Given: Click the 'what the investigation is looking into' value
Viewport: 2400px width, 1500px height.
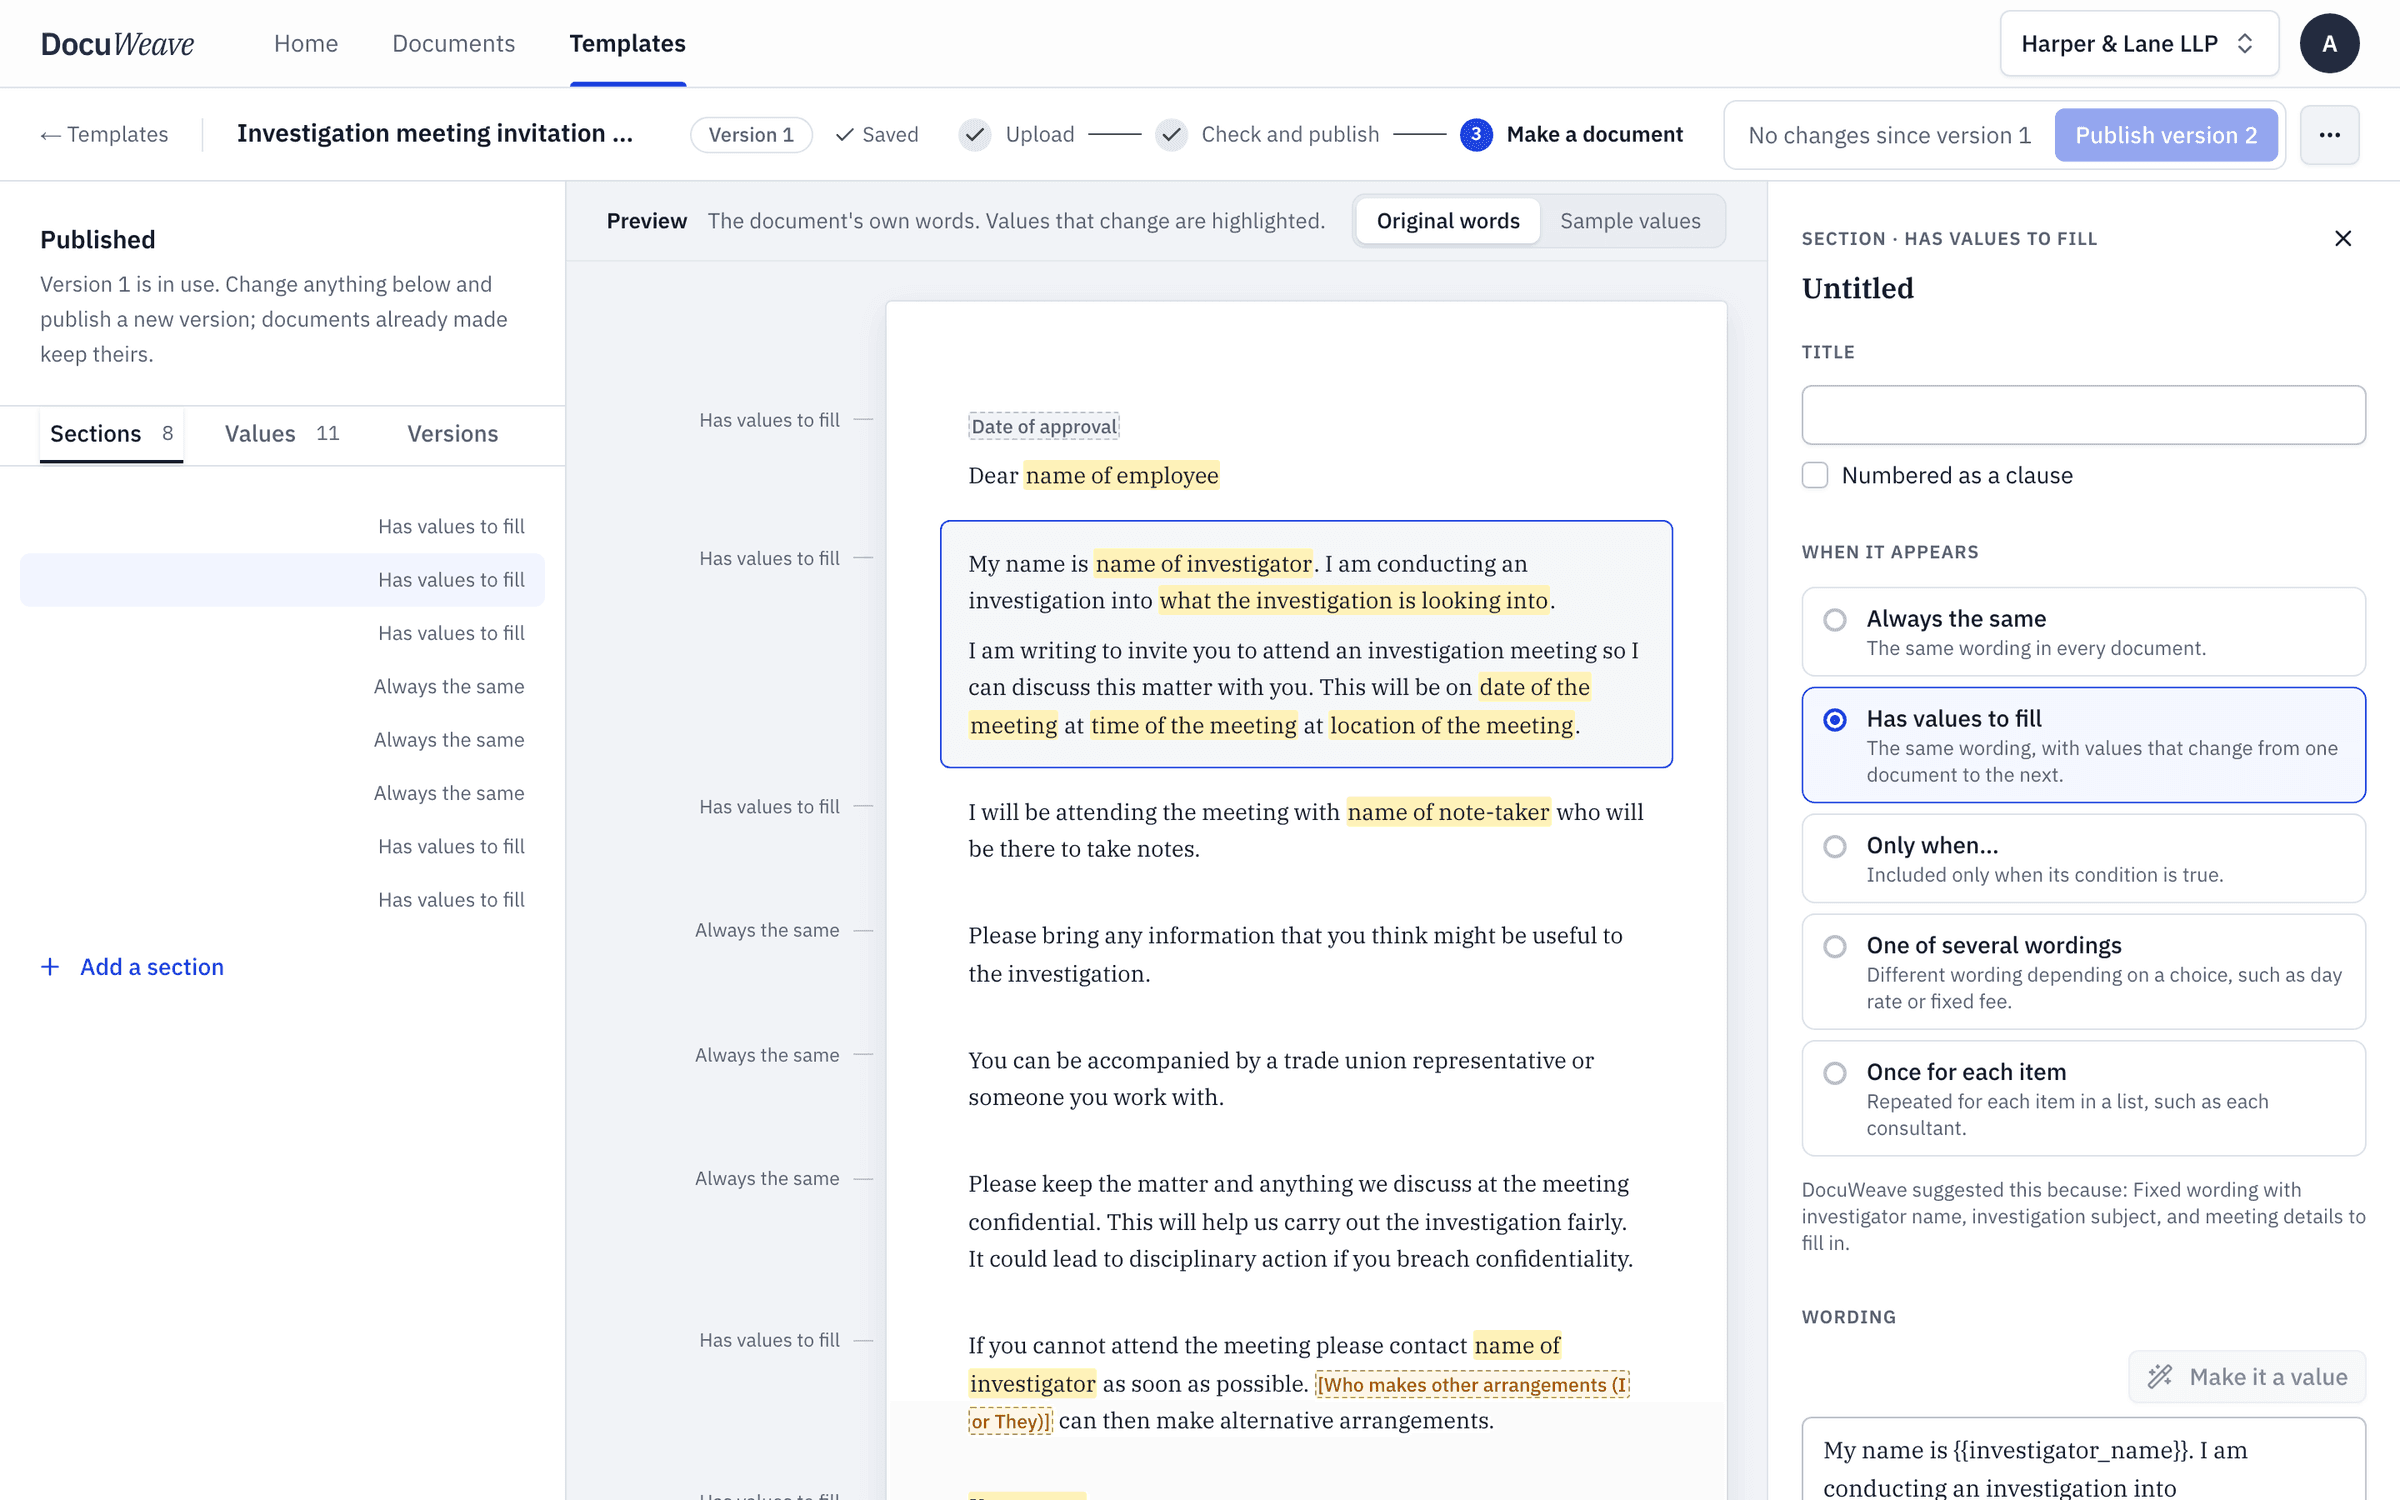Looking at the screenshot, I should click(x=1354, y=600).
